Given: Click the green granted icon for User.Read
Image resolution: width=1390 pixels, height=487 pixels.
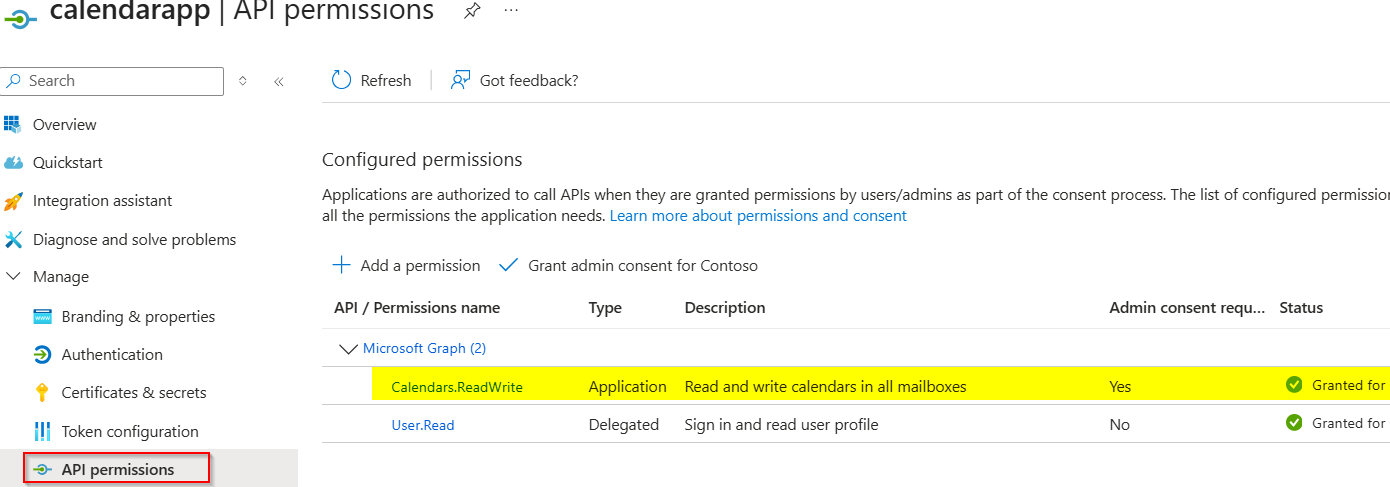Looking at the screenshot, I should click(1294, 423).
